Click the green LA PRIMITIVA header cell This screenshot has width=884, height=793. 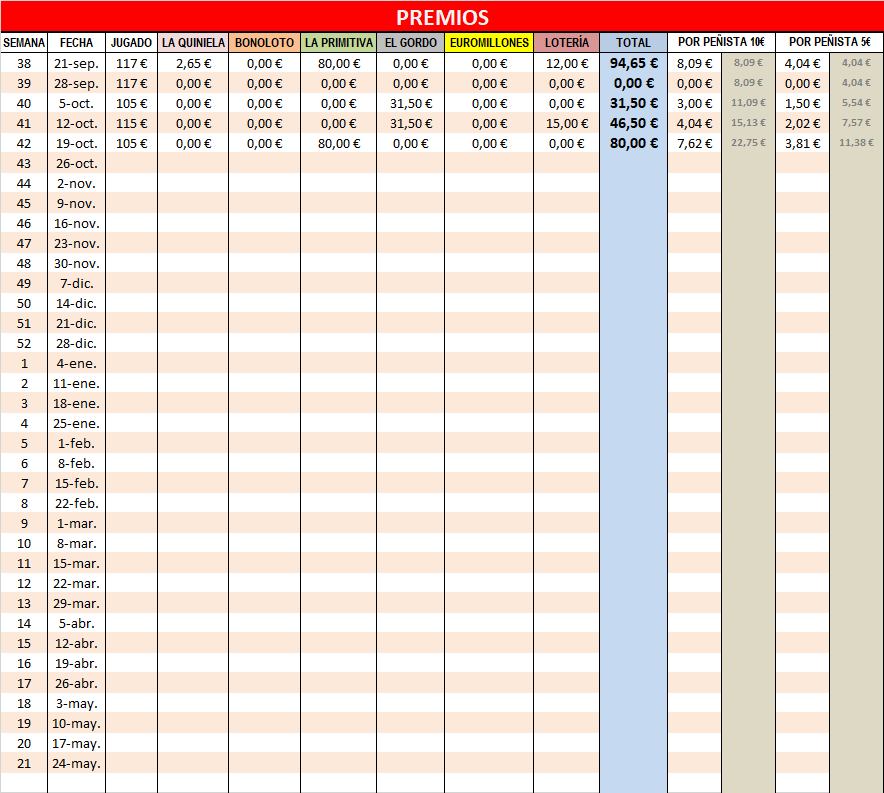[x=339, y=43]
